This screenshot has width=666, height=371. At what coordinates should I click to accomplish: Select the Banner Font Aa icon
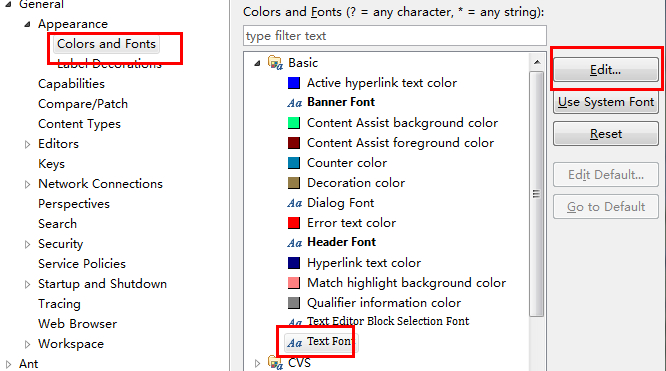[x=294, y=103]
